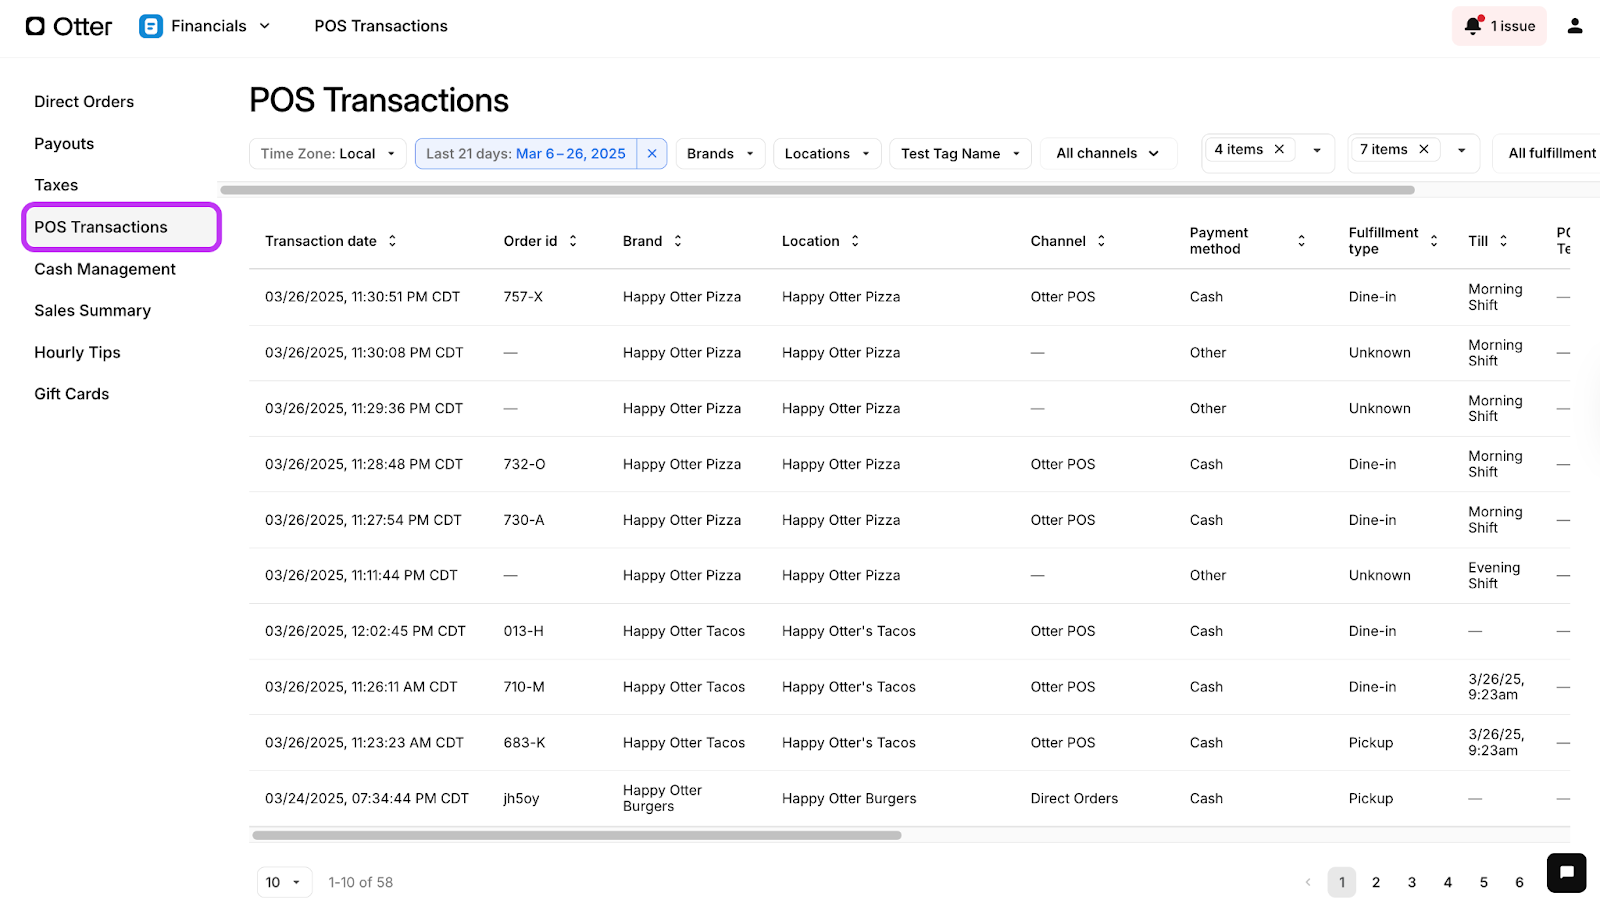Viewport: 1600px width, 907px height.
Task: Open Direct Orders in sidebar
Action: (84, 102)
